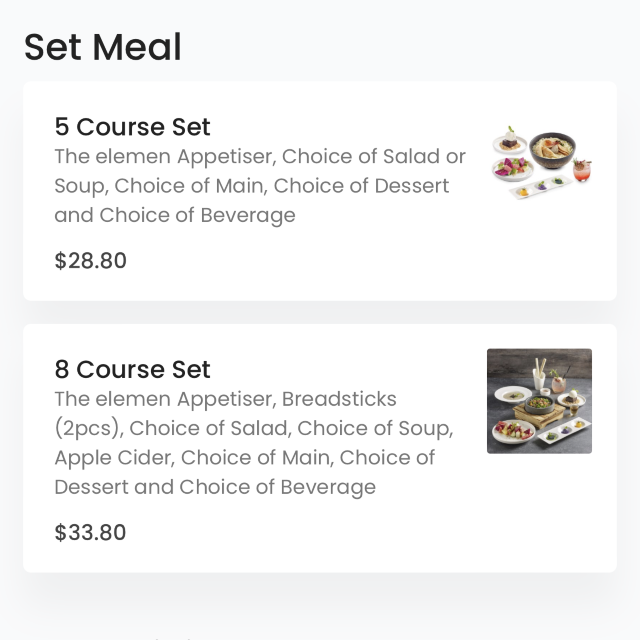
Task: Click the salad plate in 8 Course photo
Action: tap(513, 431)
